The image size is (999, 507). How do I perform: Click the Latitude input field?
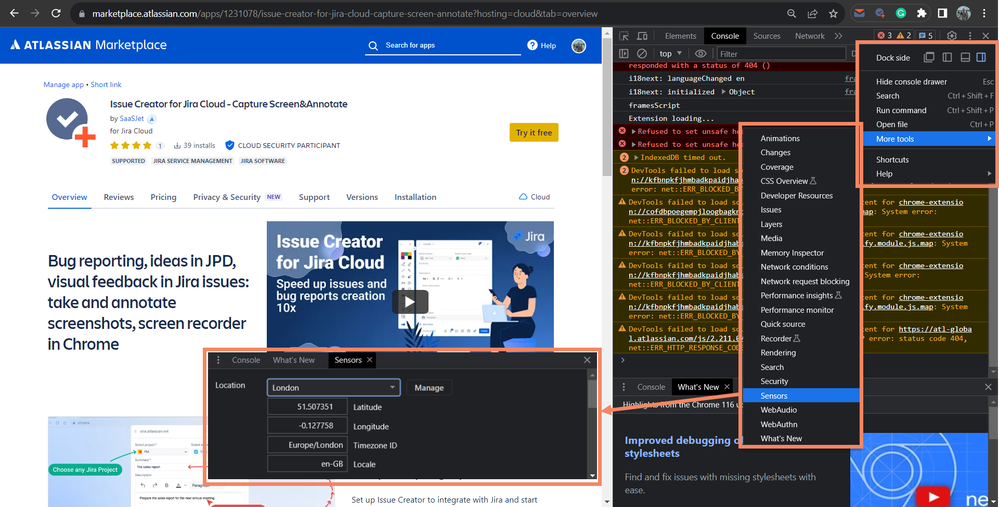click(308, 407)
